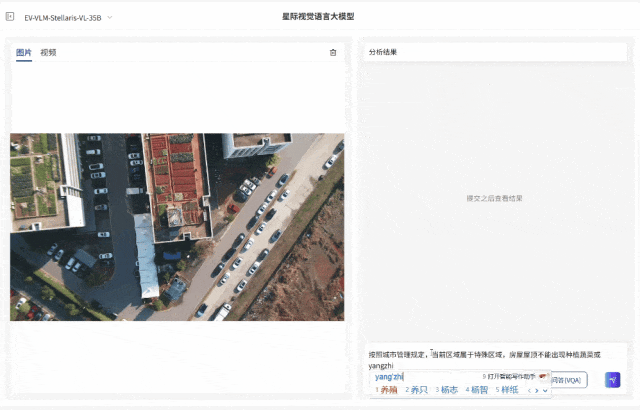Choose IME candidate 5 样纸
The height and width of the screenshot is (410, 640).
[507, 390]
